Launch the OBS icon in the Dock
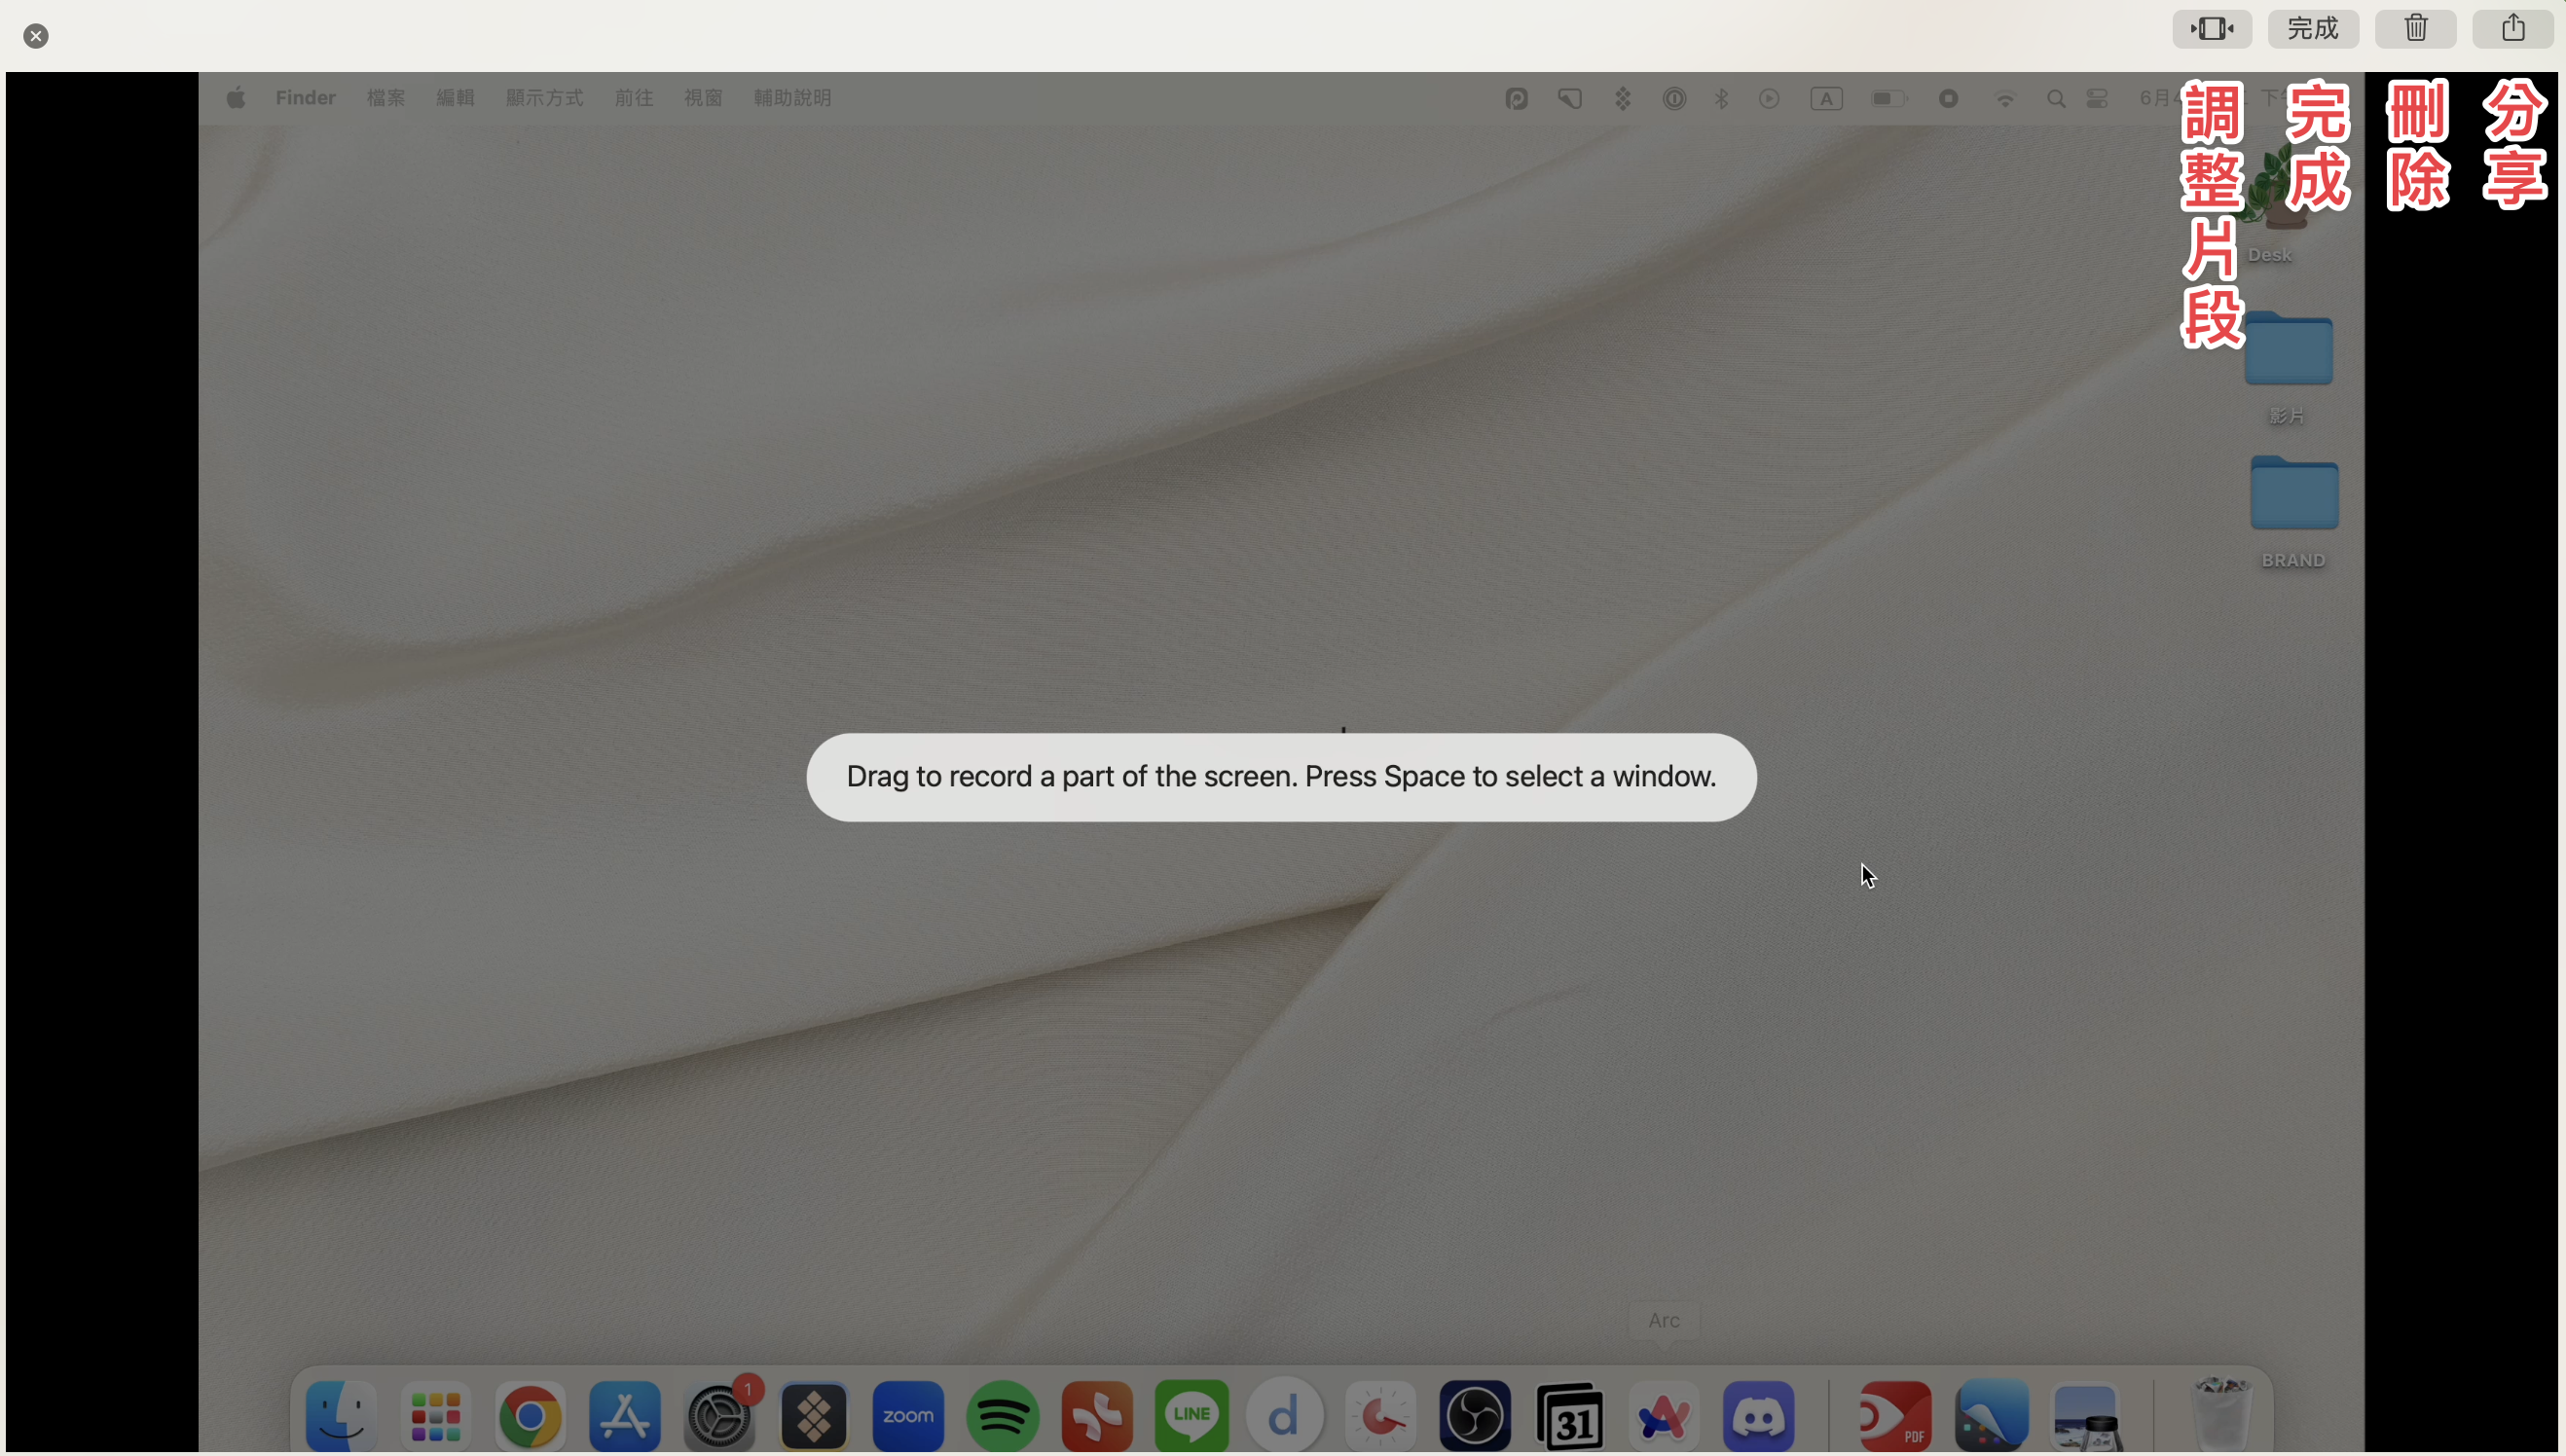This screenshot has height=1456, width=2566. click(x=1475, y=1415)
